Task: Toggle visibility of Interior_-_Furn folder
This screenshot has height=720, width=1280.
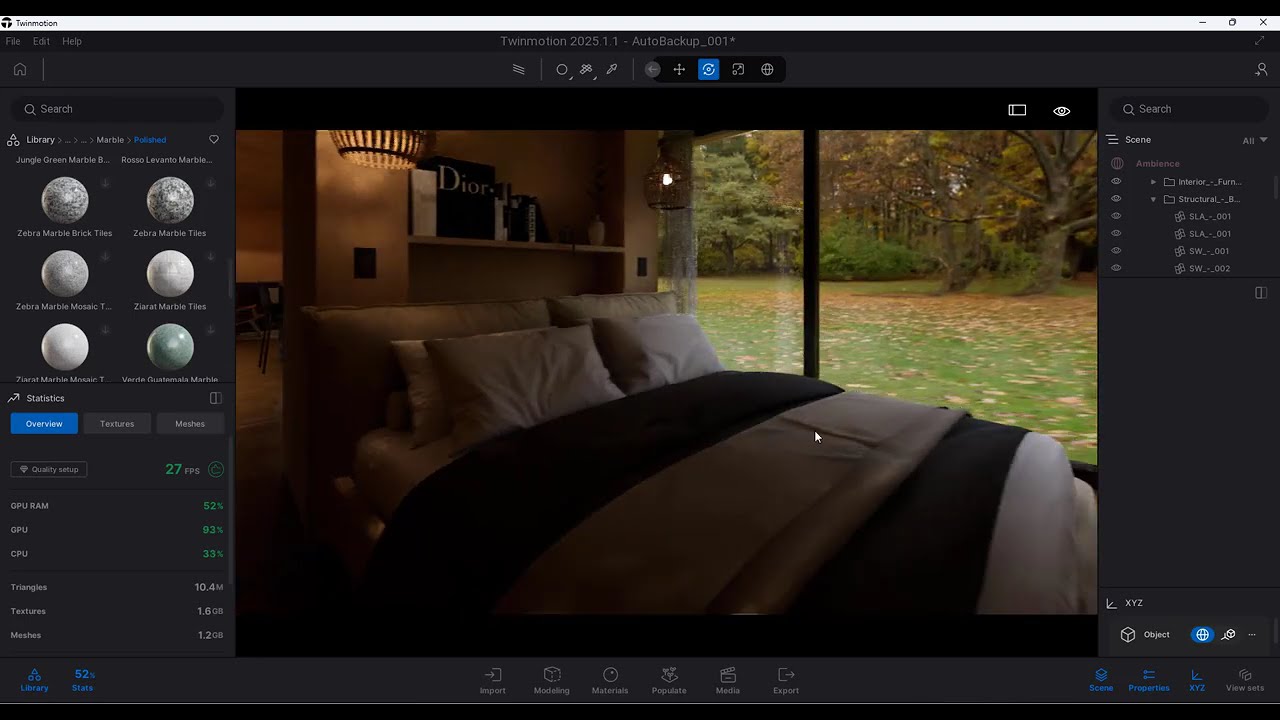Action: tap(1116, 181)
